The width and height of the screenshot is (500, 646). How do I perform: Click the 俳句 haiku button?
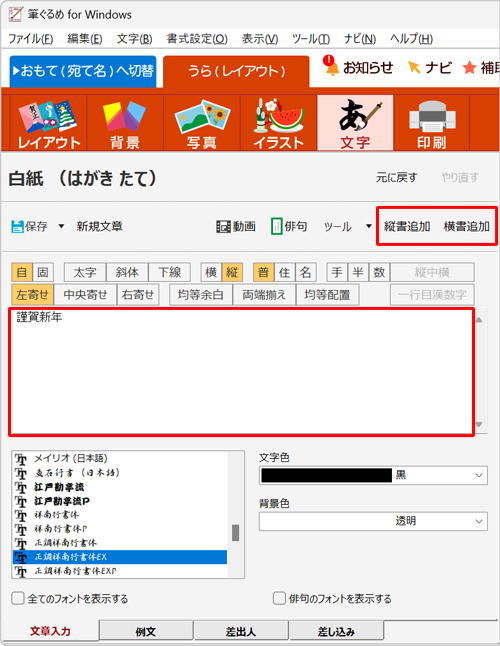(289, 226)
